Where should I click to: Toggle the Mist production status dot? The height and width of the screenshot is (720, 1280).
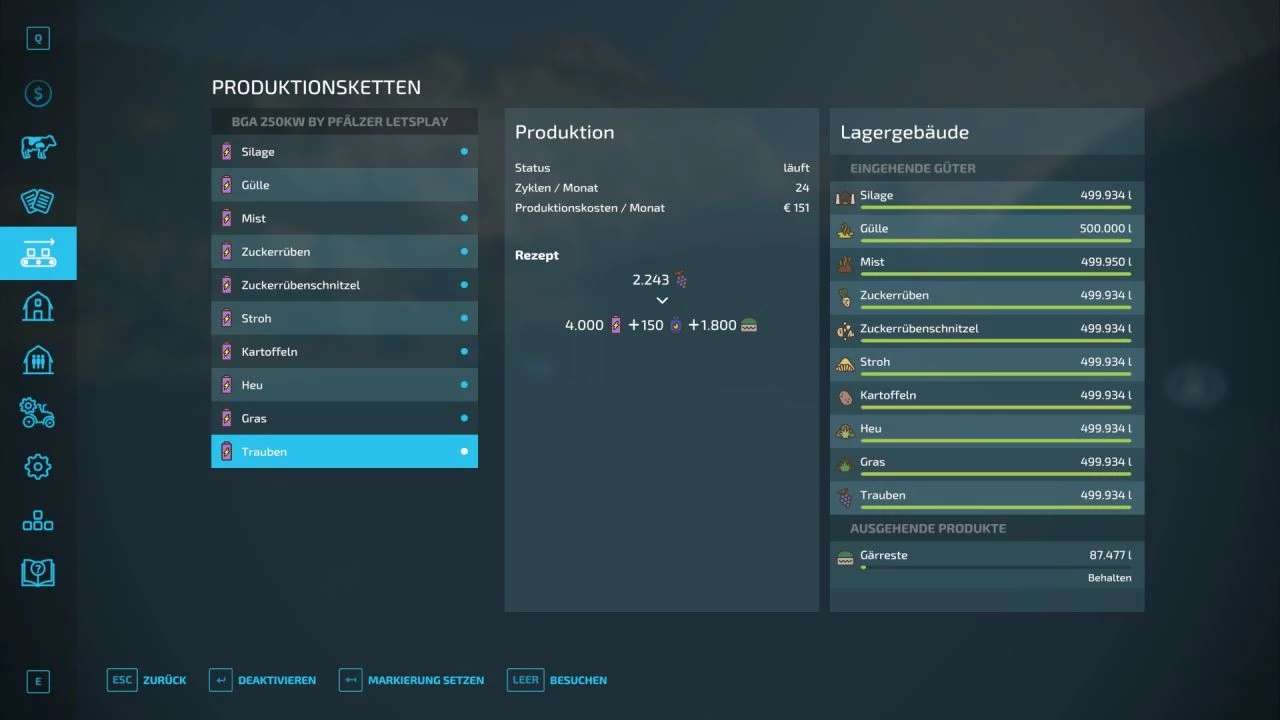pyautogui.click(x=464, y=218)
